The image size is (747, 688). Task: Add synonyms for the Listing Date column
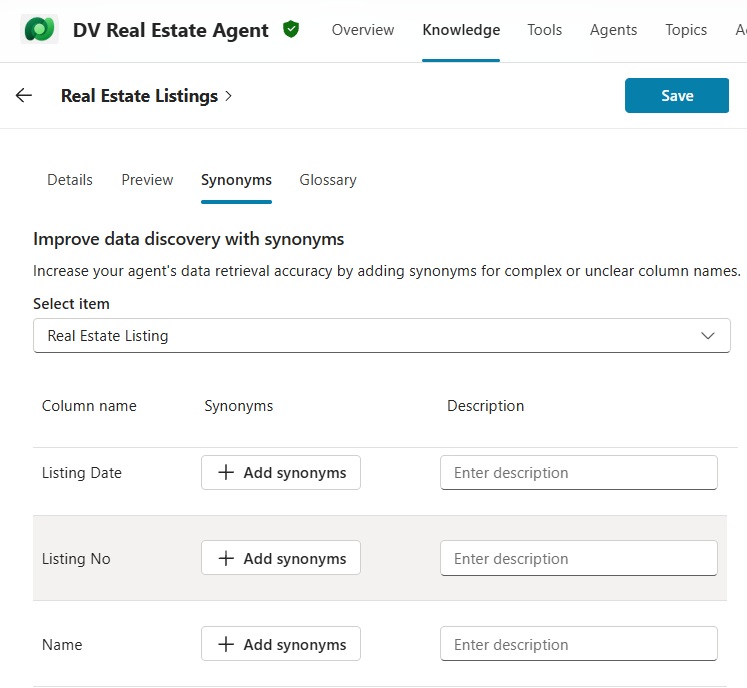[281, 473]
